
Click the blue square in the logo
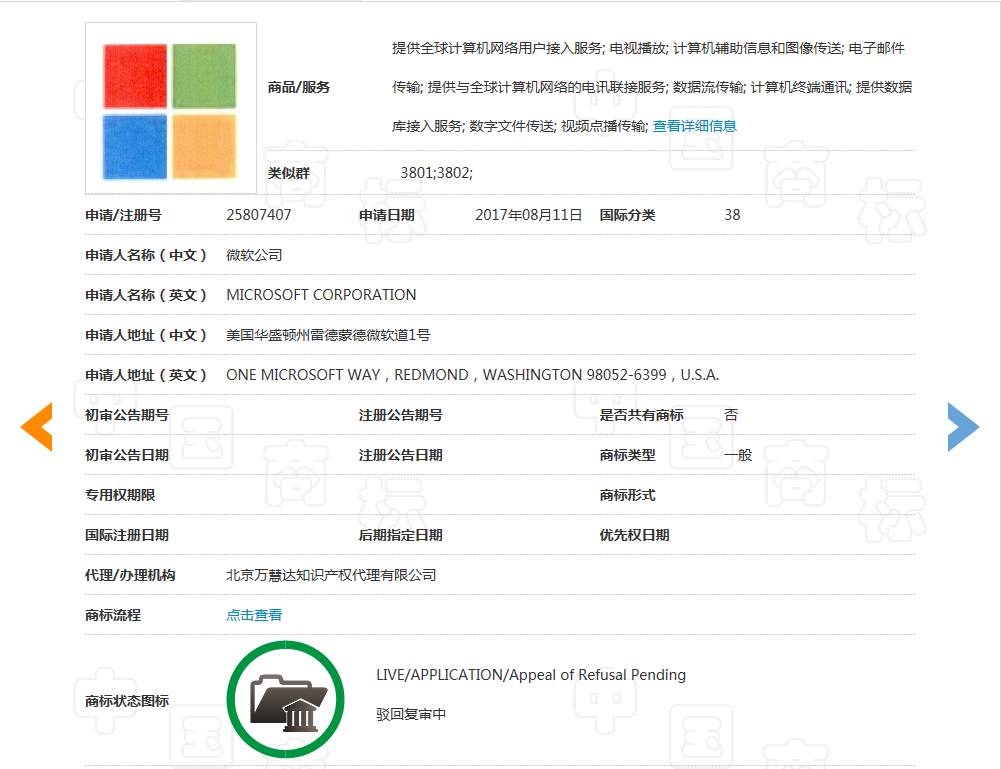coord(135,146)
